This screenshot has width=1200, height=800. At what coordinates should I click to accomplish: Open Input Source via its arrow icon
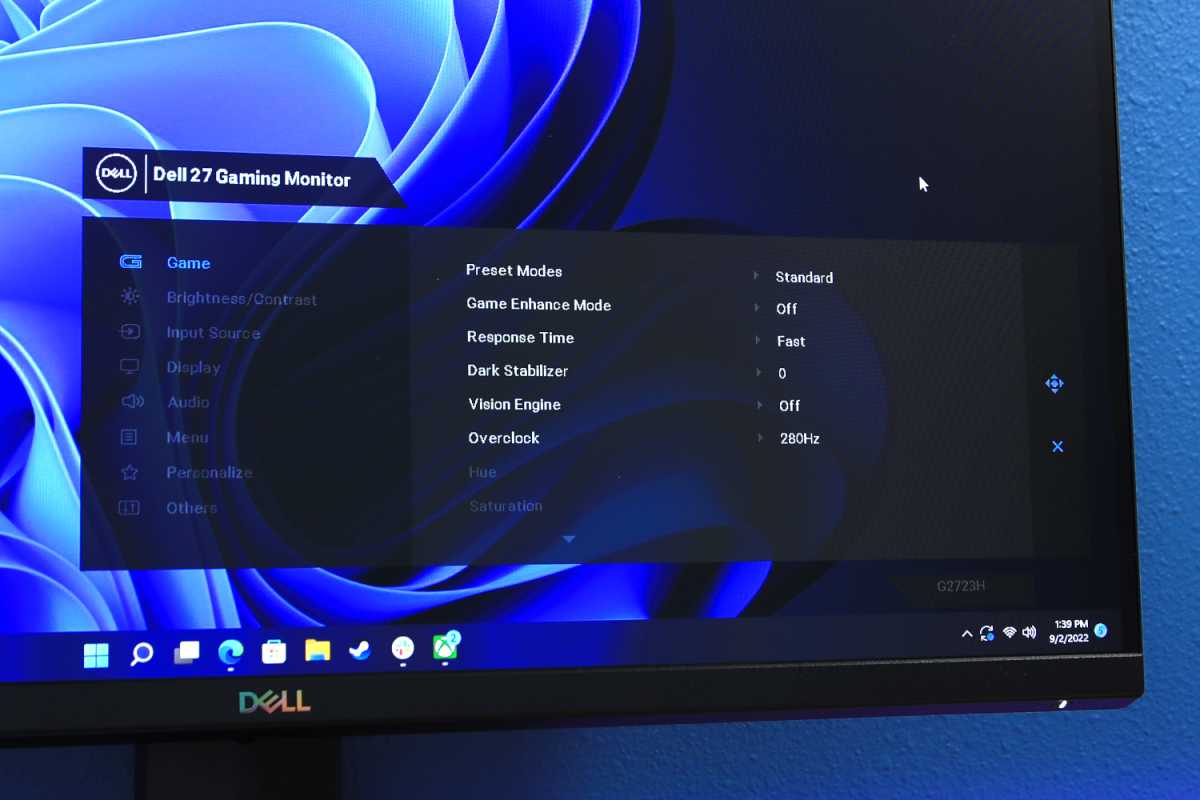coord(130,331)
